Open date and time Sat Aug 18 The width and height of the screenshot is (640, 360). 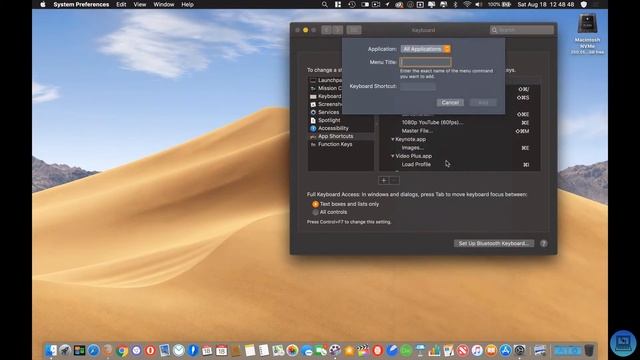pyautogui.click(x=546, y=4)
